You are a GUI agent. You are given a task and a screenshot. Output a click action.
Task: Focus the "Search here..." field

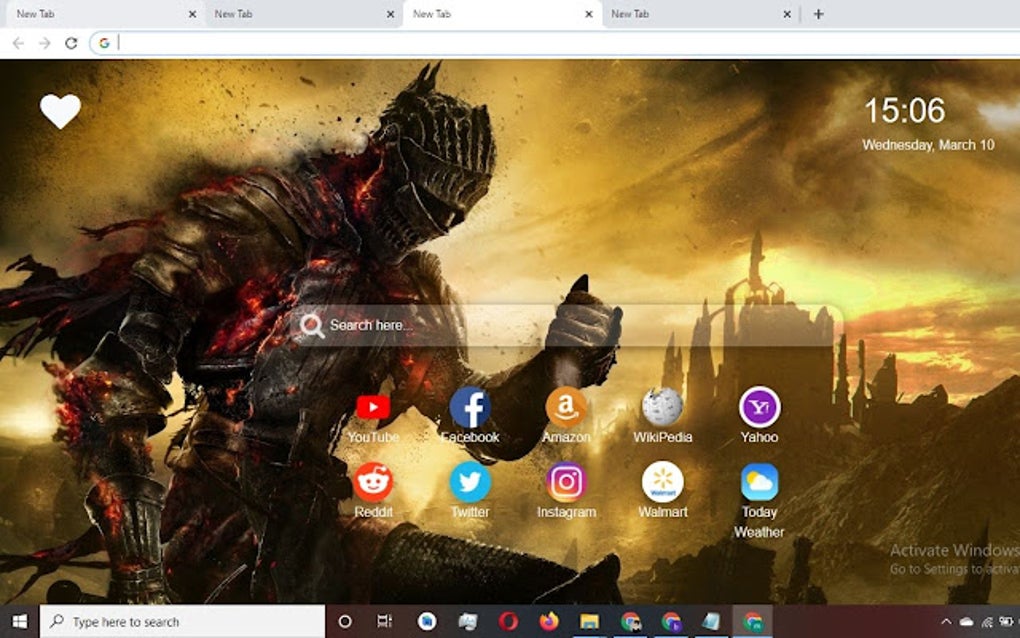pos(566,325)
